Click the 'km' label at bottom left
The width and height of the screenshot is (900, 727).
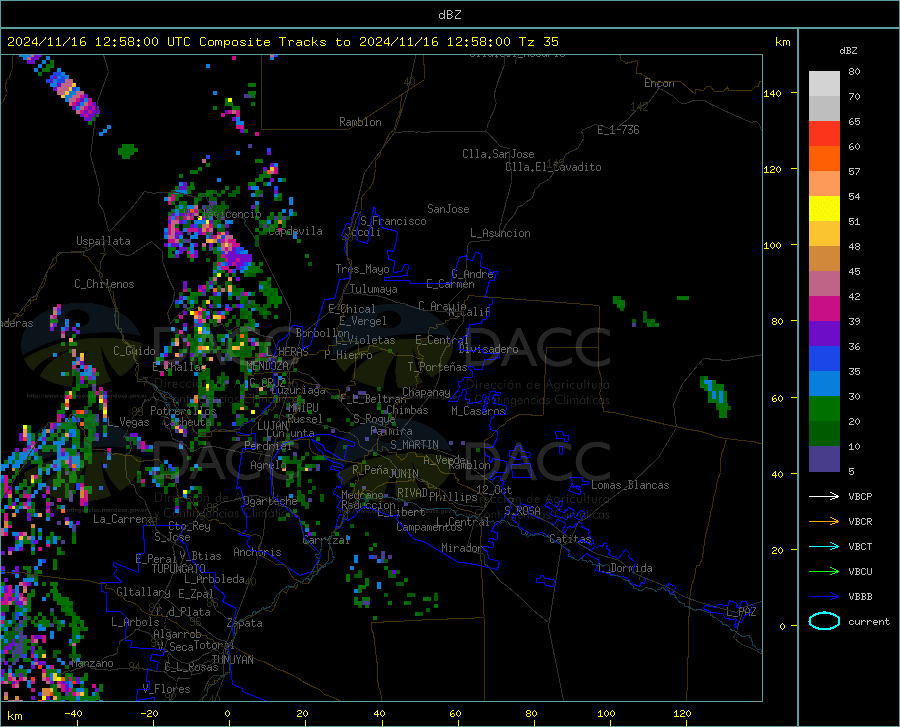click(x=14, y=716)
